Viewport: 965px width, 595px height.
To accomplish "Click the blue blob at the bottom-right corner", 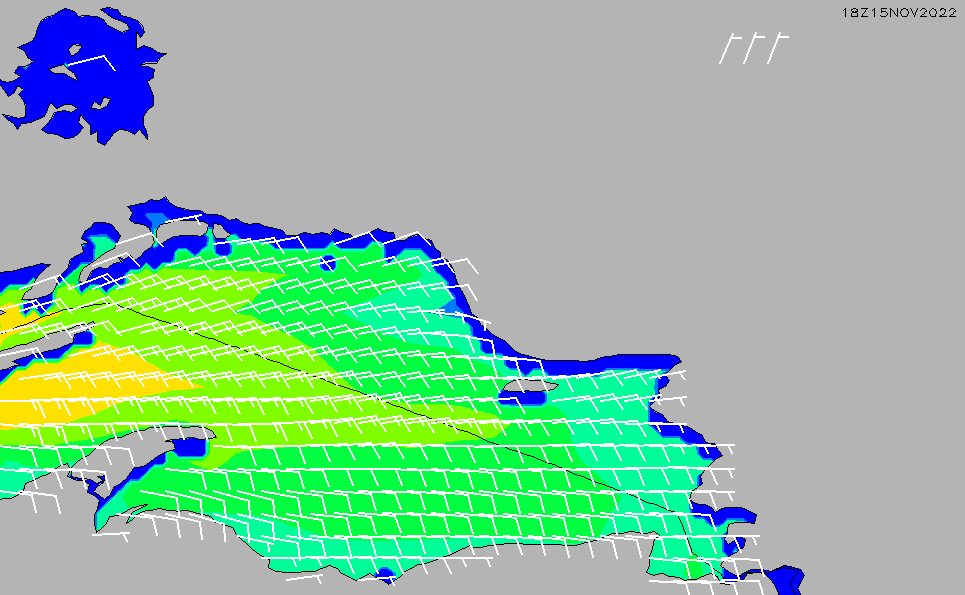I will 786,579.
